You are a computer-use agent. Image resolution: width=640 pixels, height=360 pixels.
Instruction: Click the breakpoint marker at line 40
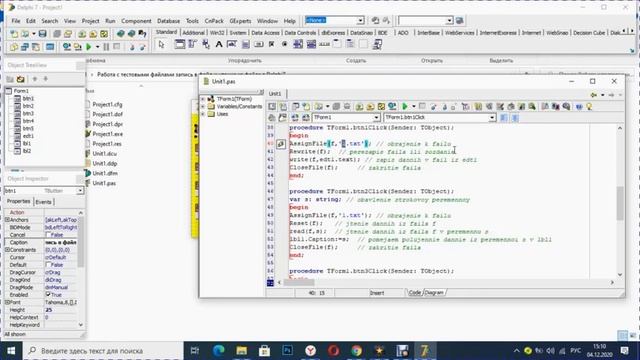click(x=280, y=144)
